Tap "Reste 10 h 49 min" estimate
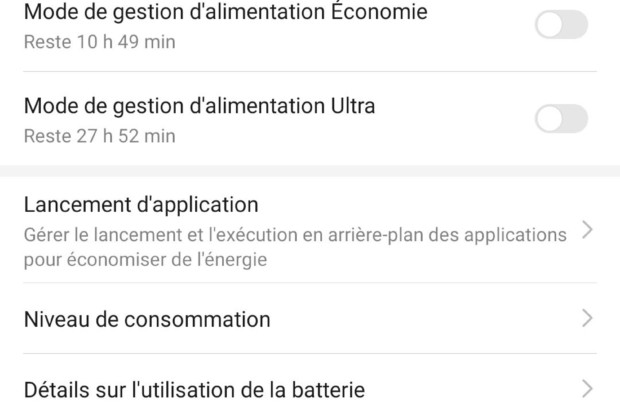The image size is (620, 410). coord(99,44)
